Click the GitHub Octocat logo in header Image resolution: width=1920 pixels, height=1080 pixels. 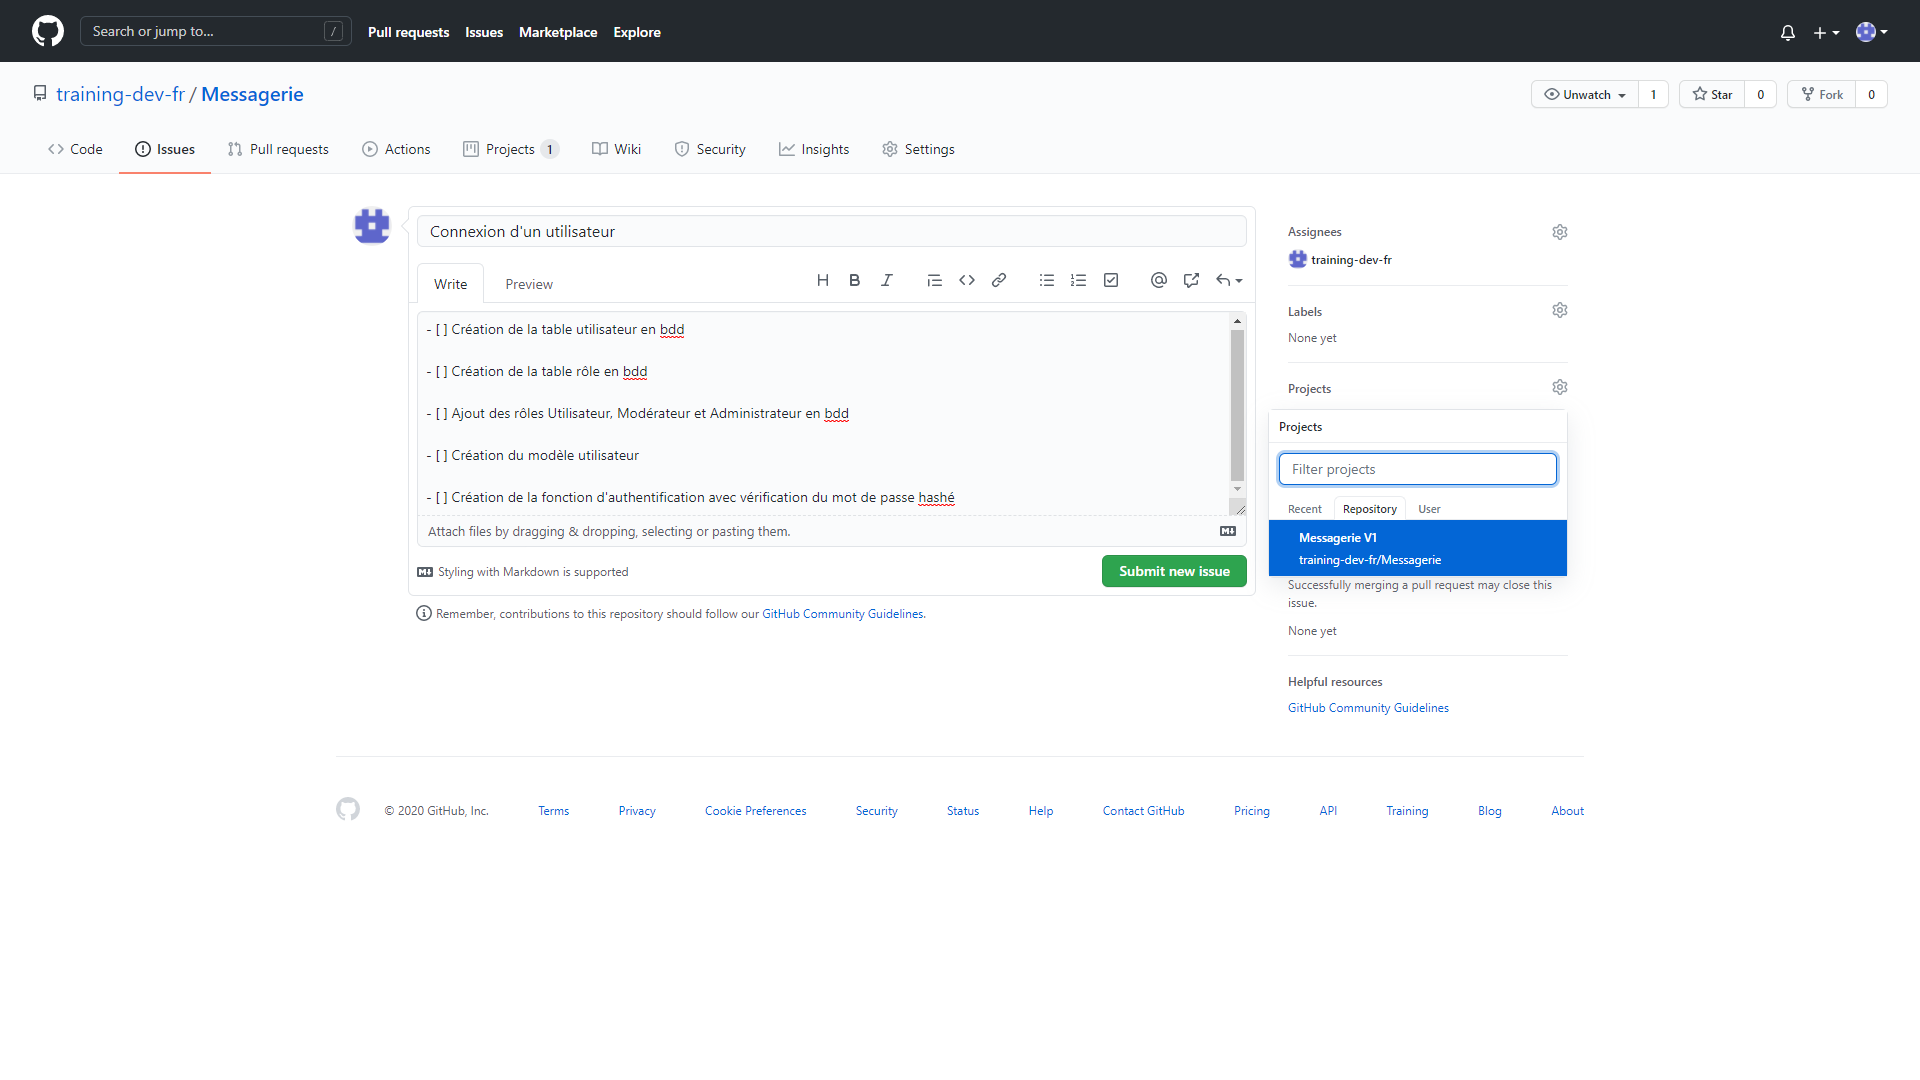click(x=47, y=31)
